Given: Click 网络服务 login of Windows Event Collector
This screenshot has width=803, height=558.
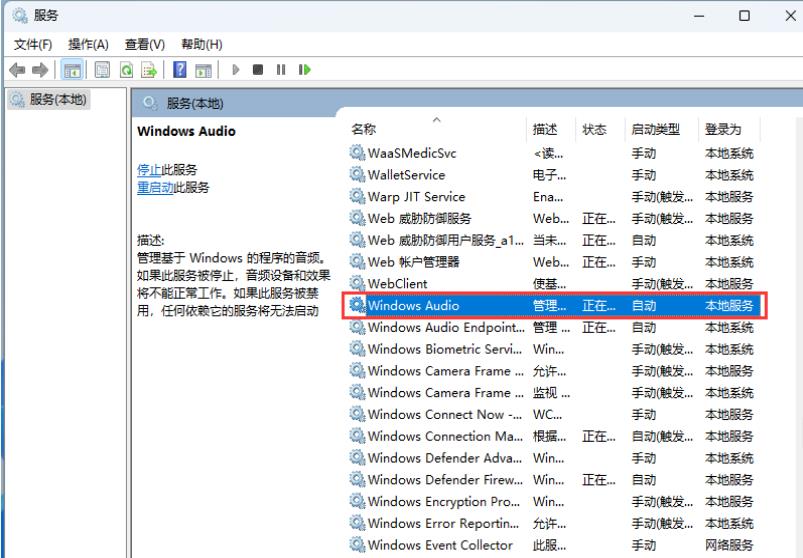Looking at the screenshot, I should pyautogui.click(x=729, y=545).
